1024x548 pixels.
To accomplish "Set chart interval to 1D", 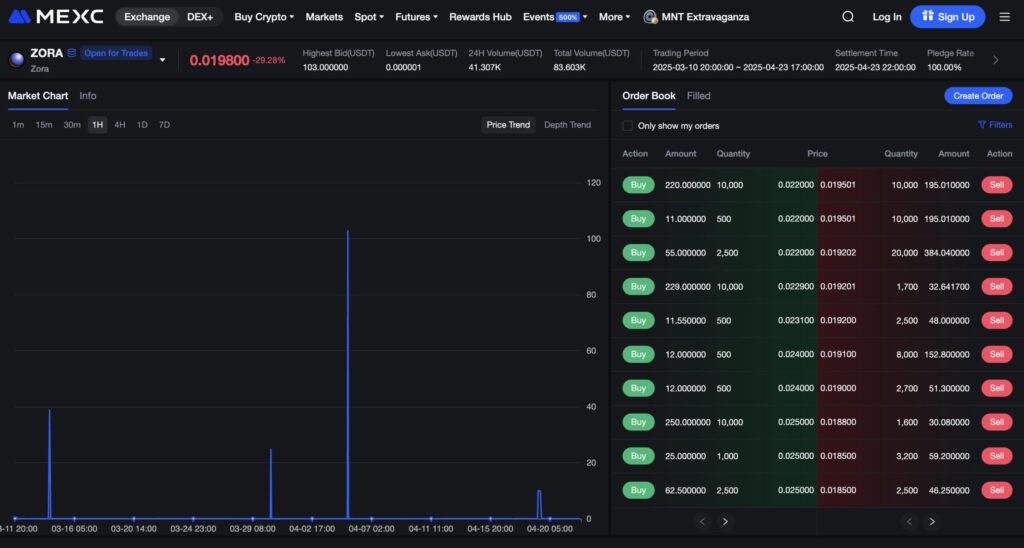I will [x=142, y=125].
